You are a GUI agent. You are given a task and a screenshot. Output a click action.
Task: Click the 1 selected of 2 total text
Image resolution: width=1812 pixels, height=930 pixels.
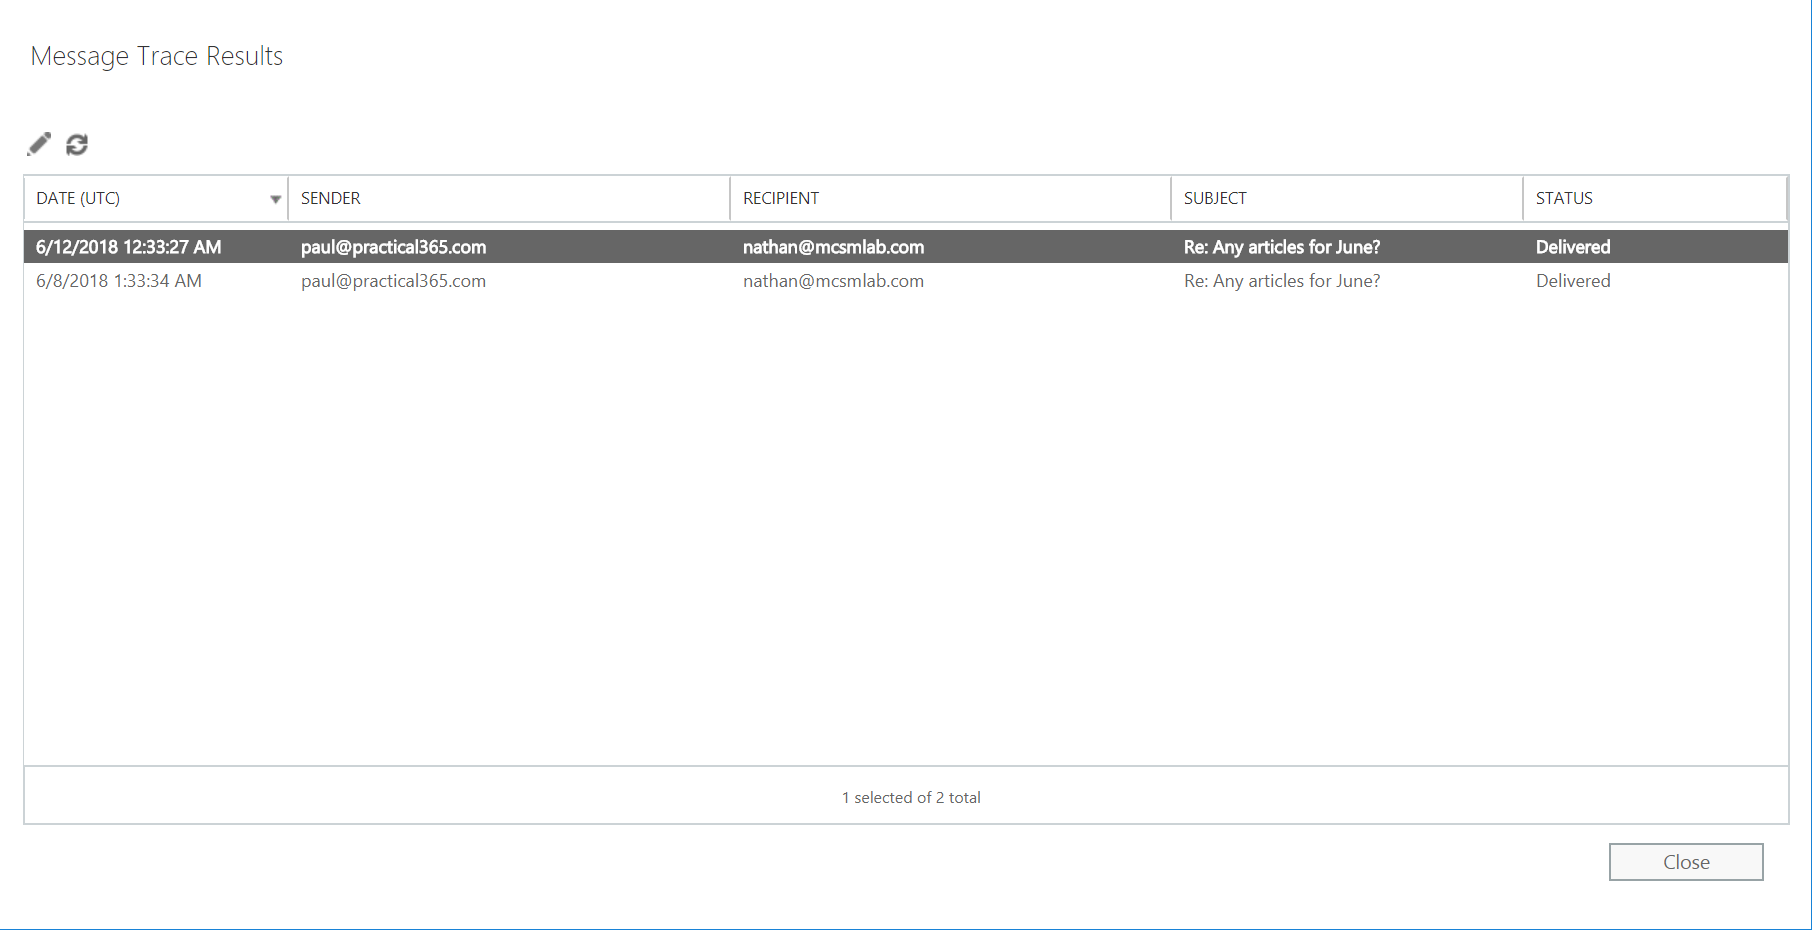910,797
